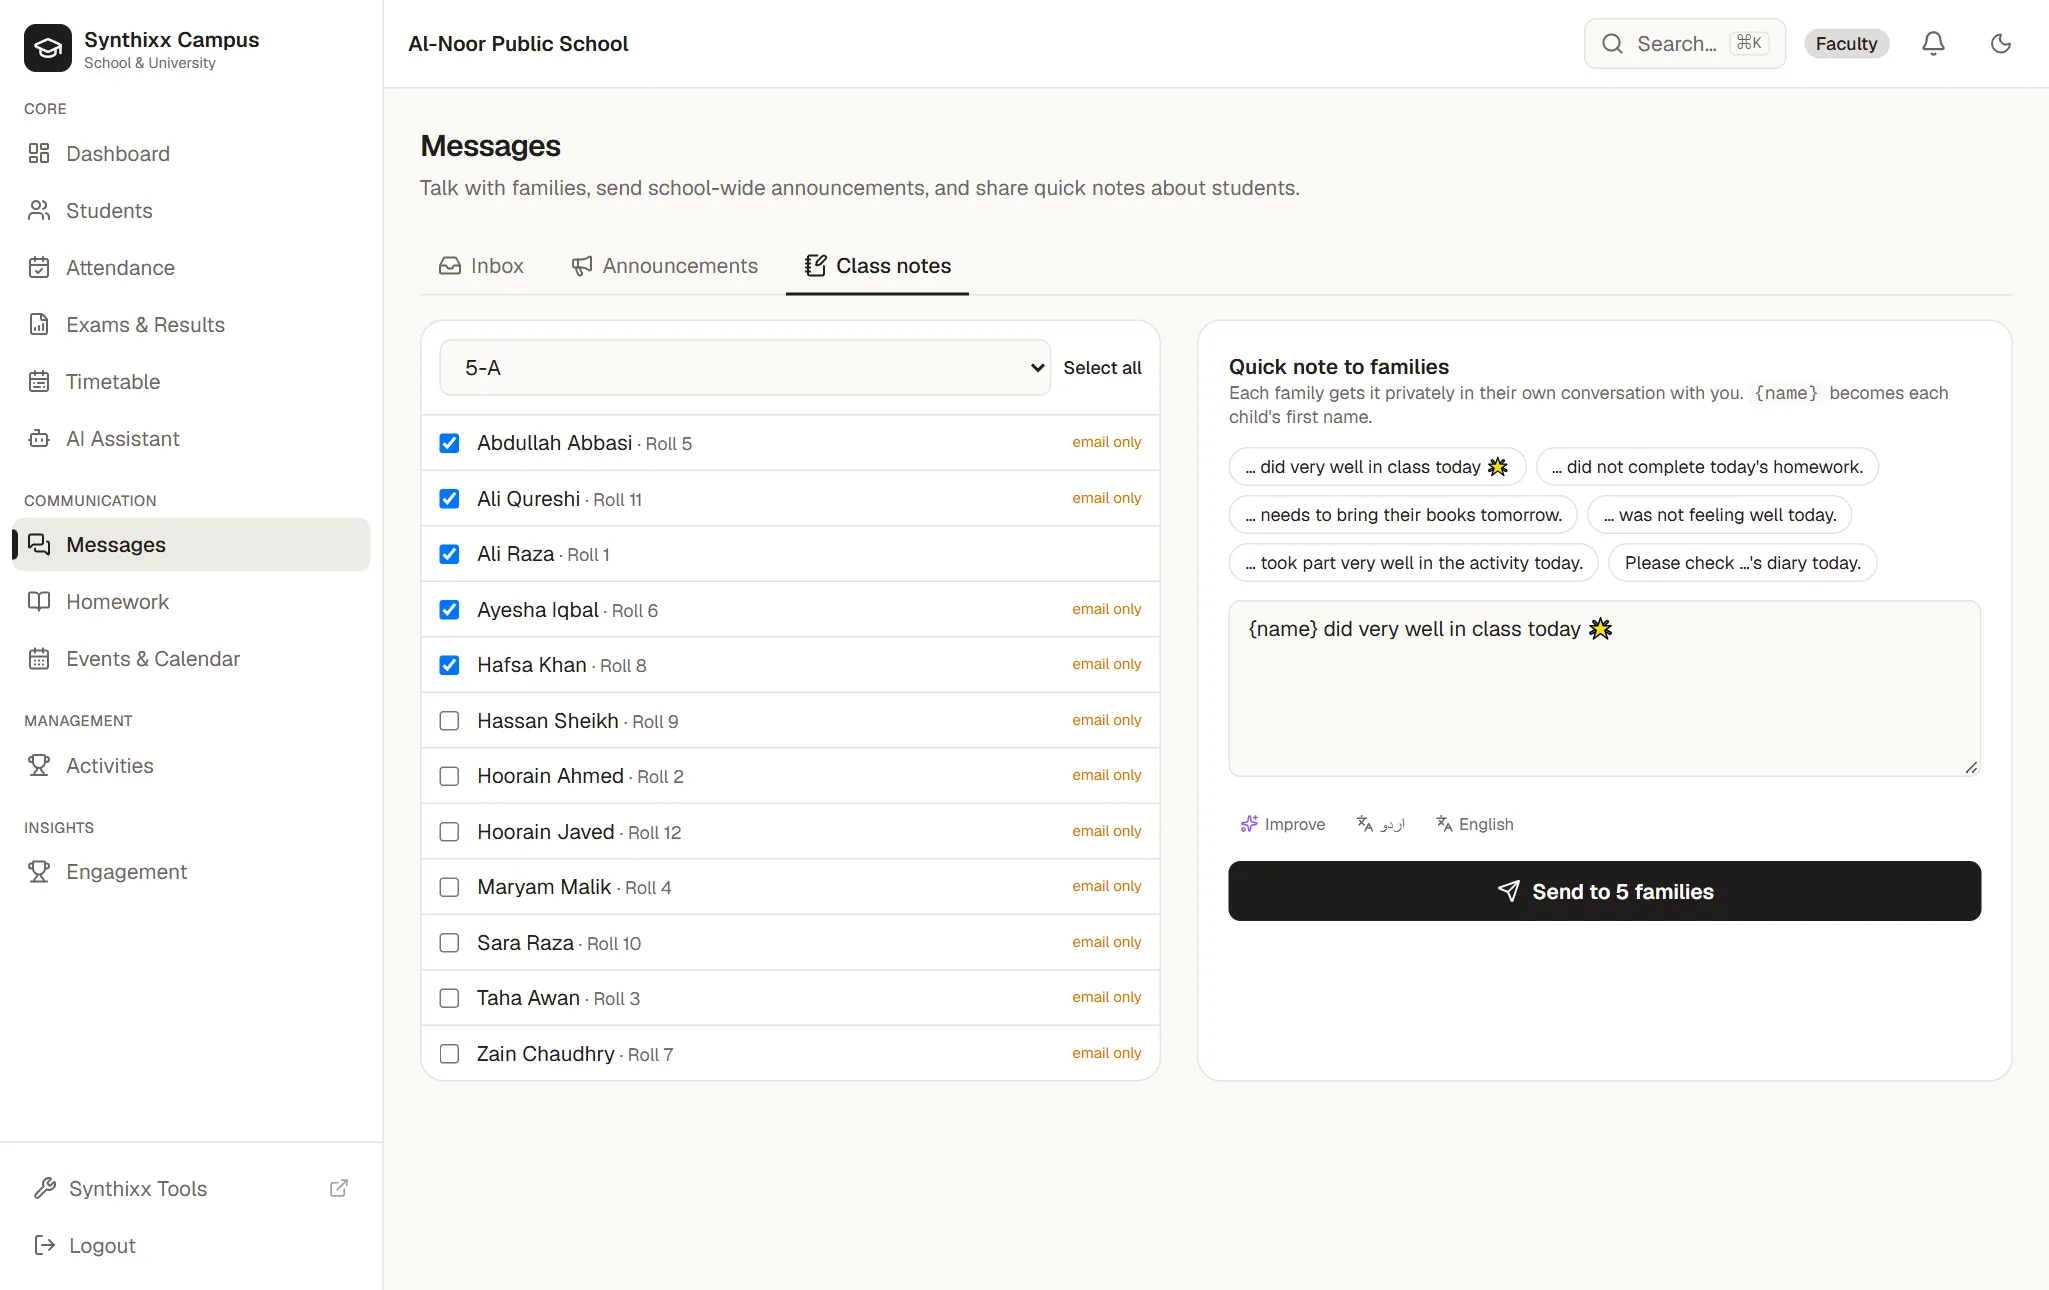Switch to the Announcements tab
This screenshot has width=2049, height=1290.
click(x=664, y=266)
